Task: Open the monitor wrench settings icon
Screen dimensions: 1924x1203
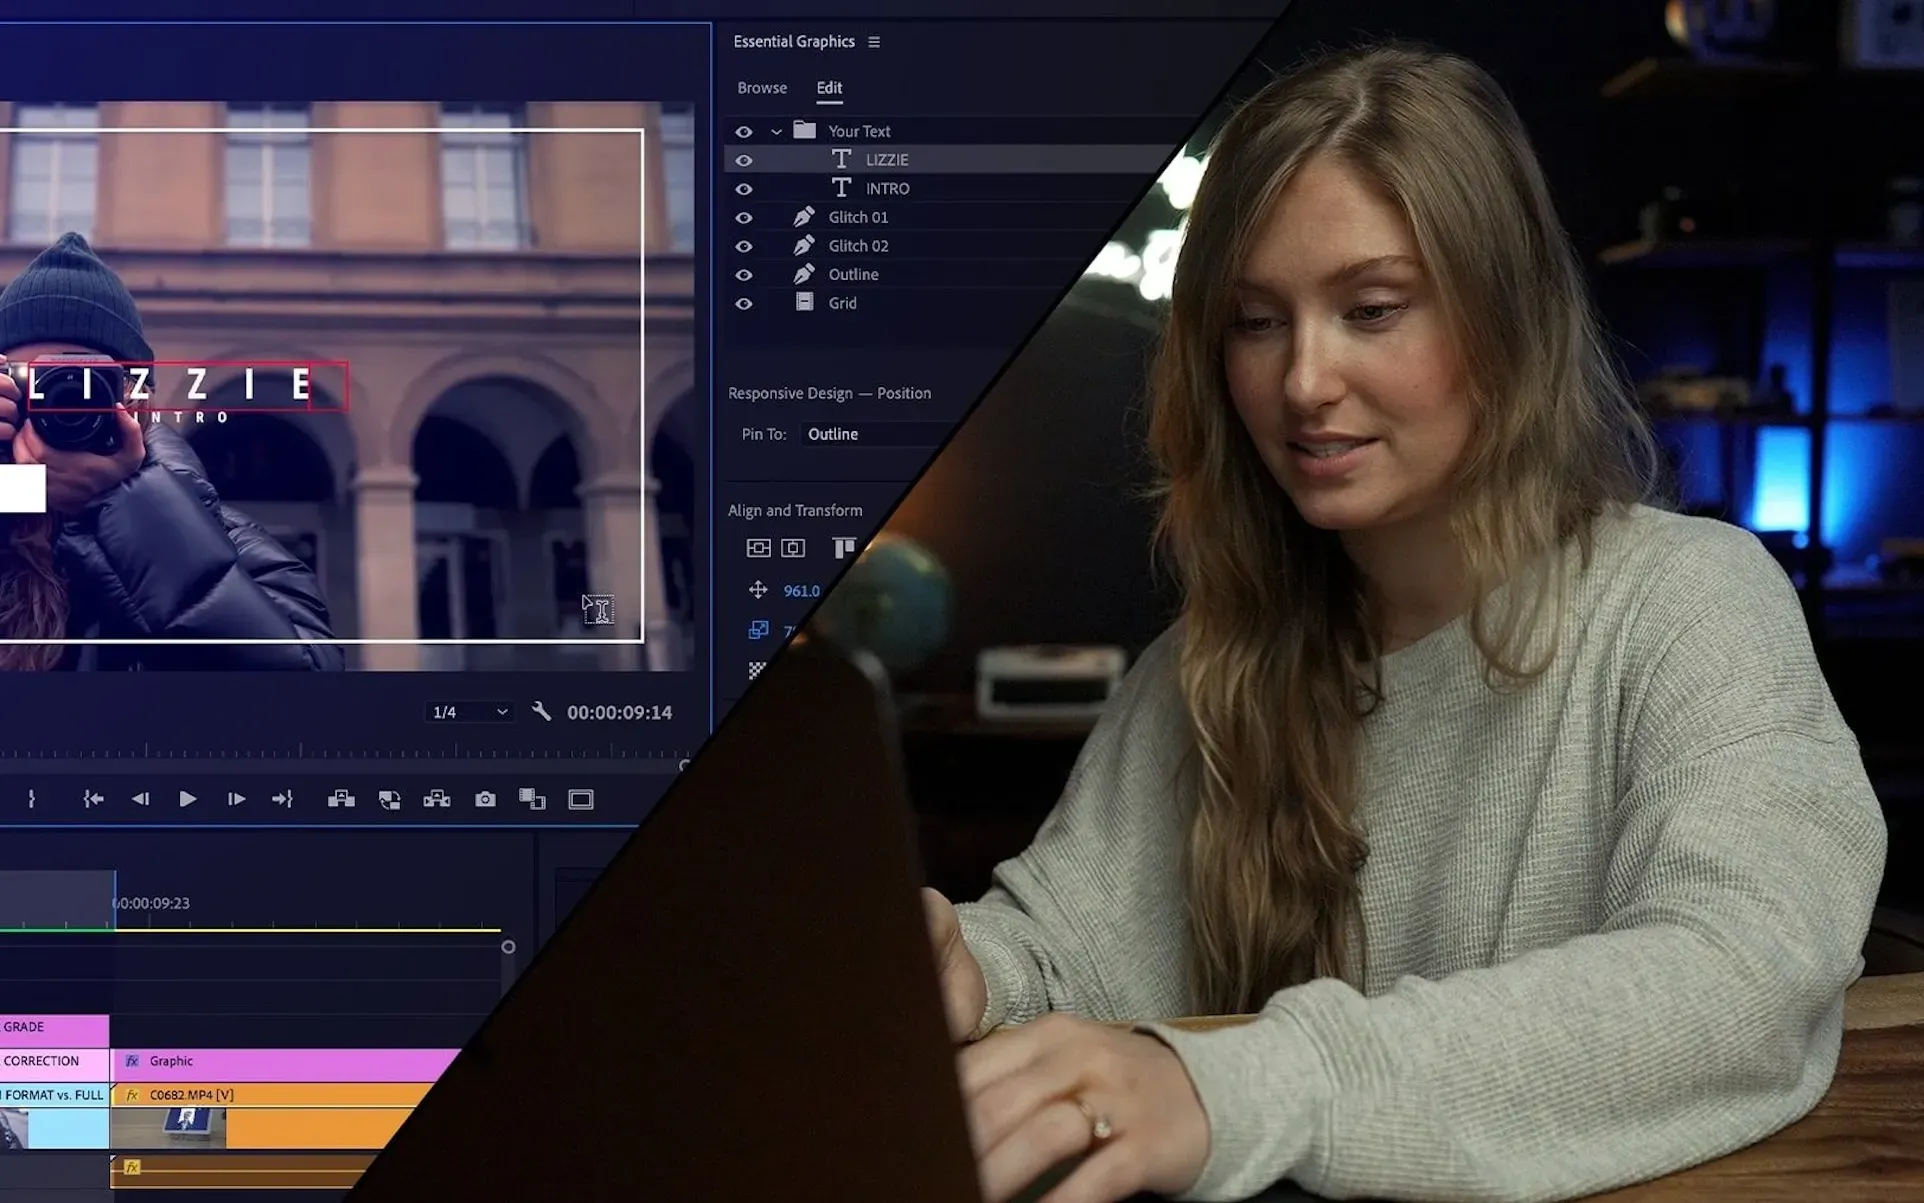Action: 541,712
